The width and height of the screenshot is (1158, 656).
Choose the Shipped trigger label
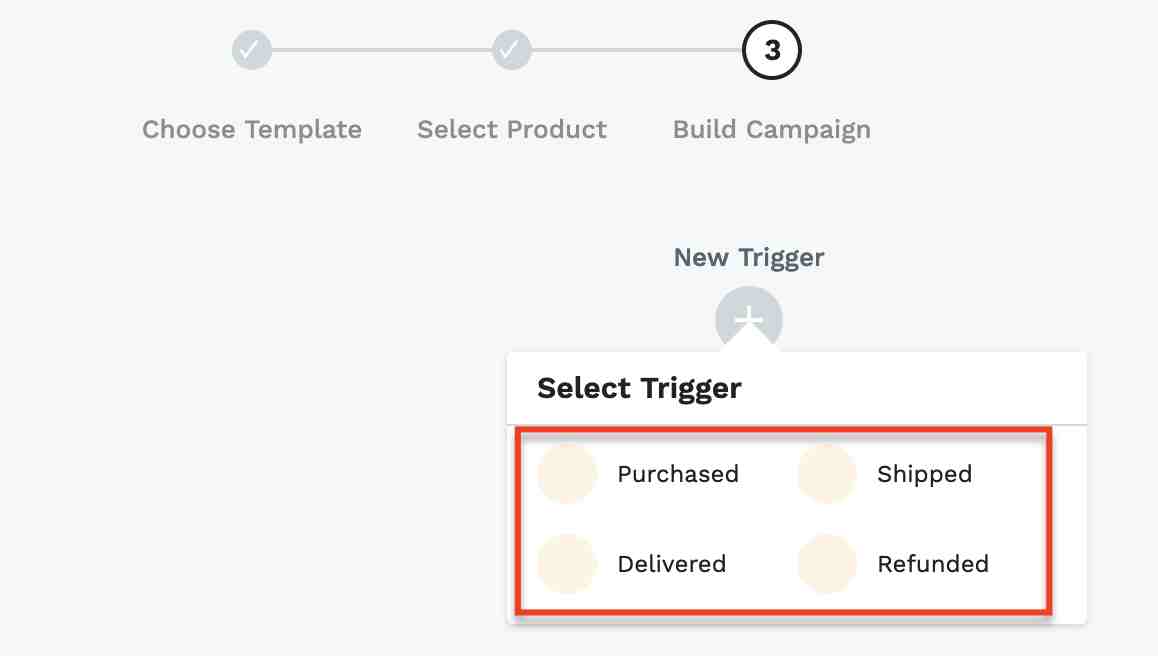pos(925,474)
